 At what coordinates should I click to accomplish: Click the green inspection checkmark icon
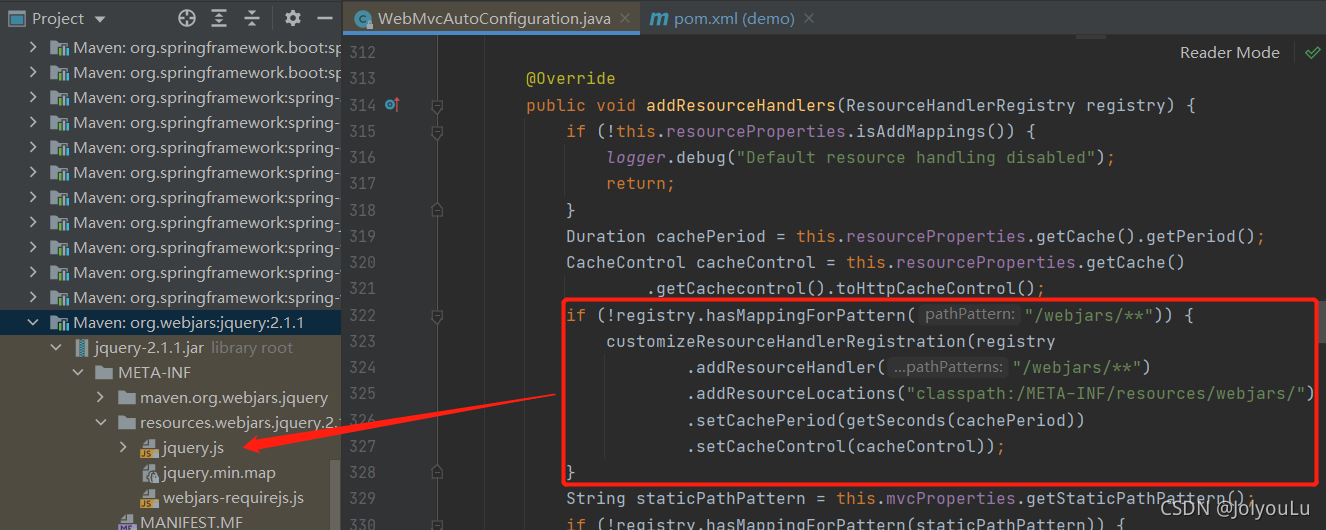[1312, 53]
